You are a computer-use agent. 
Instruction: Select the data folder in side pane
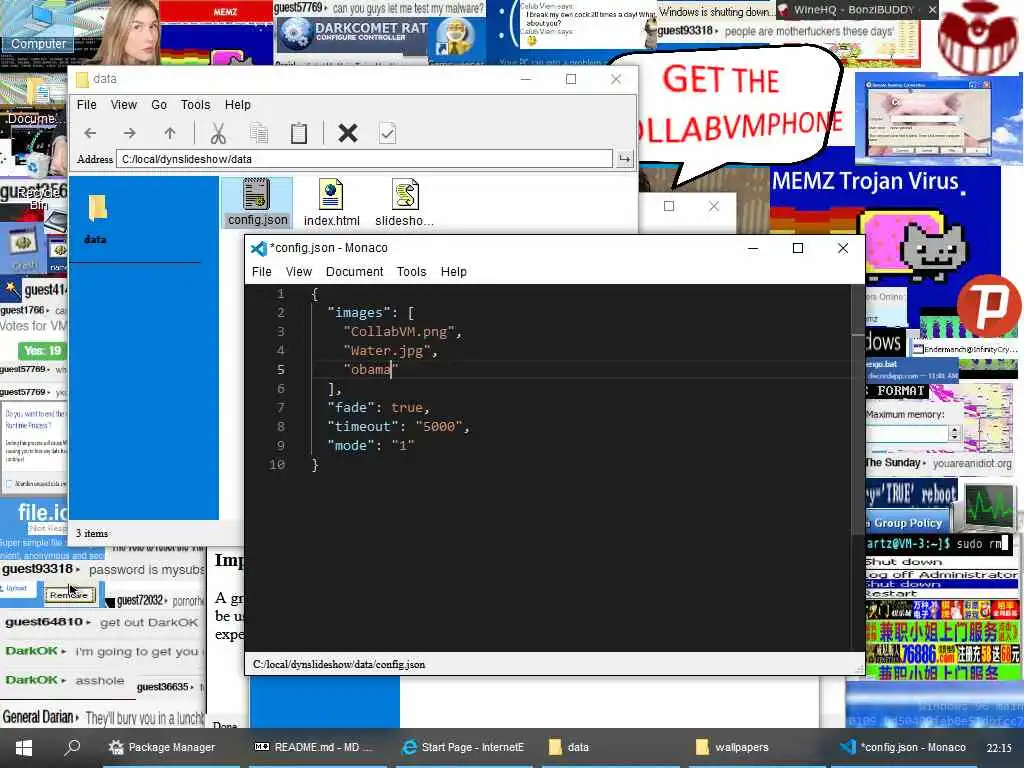coord(96,219)
